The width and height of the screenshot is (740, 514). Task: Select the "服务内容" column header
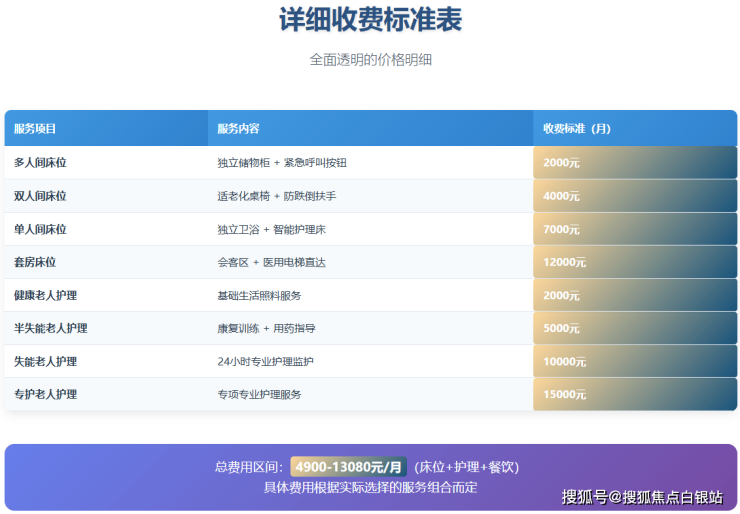coord(238,129)
